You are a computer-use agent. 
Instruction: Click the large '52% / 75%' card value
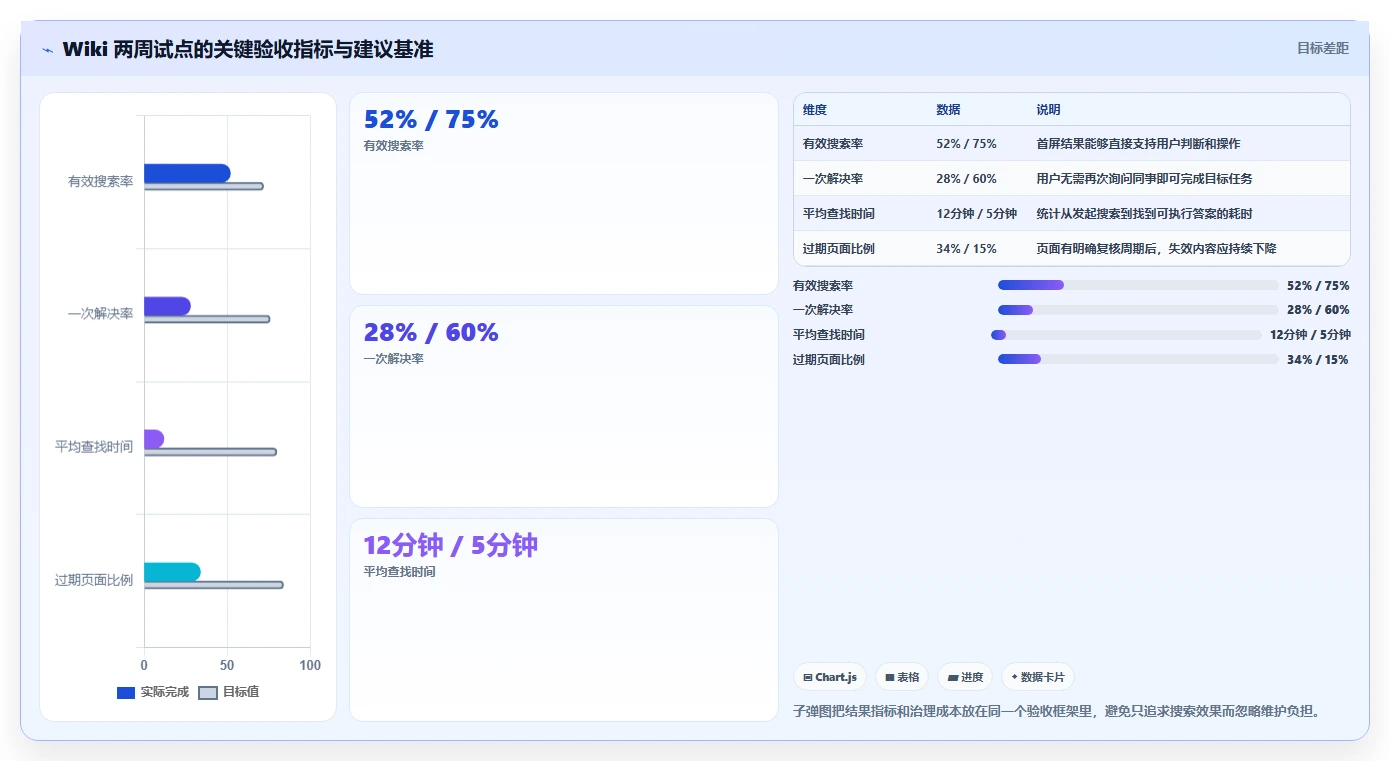(431, 120)
